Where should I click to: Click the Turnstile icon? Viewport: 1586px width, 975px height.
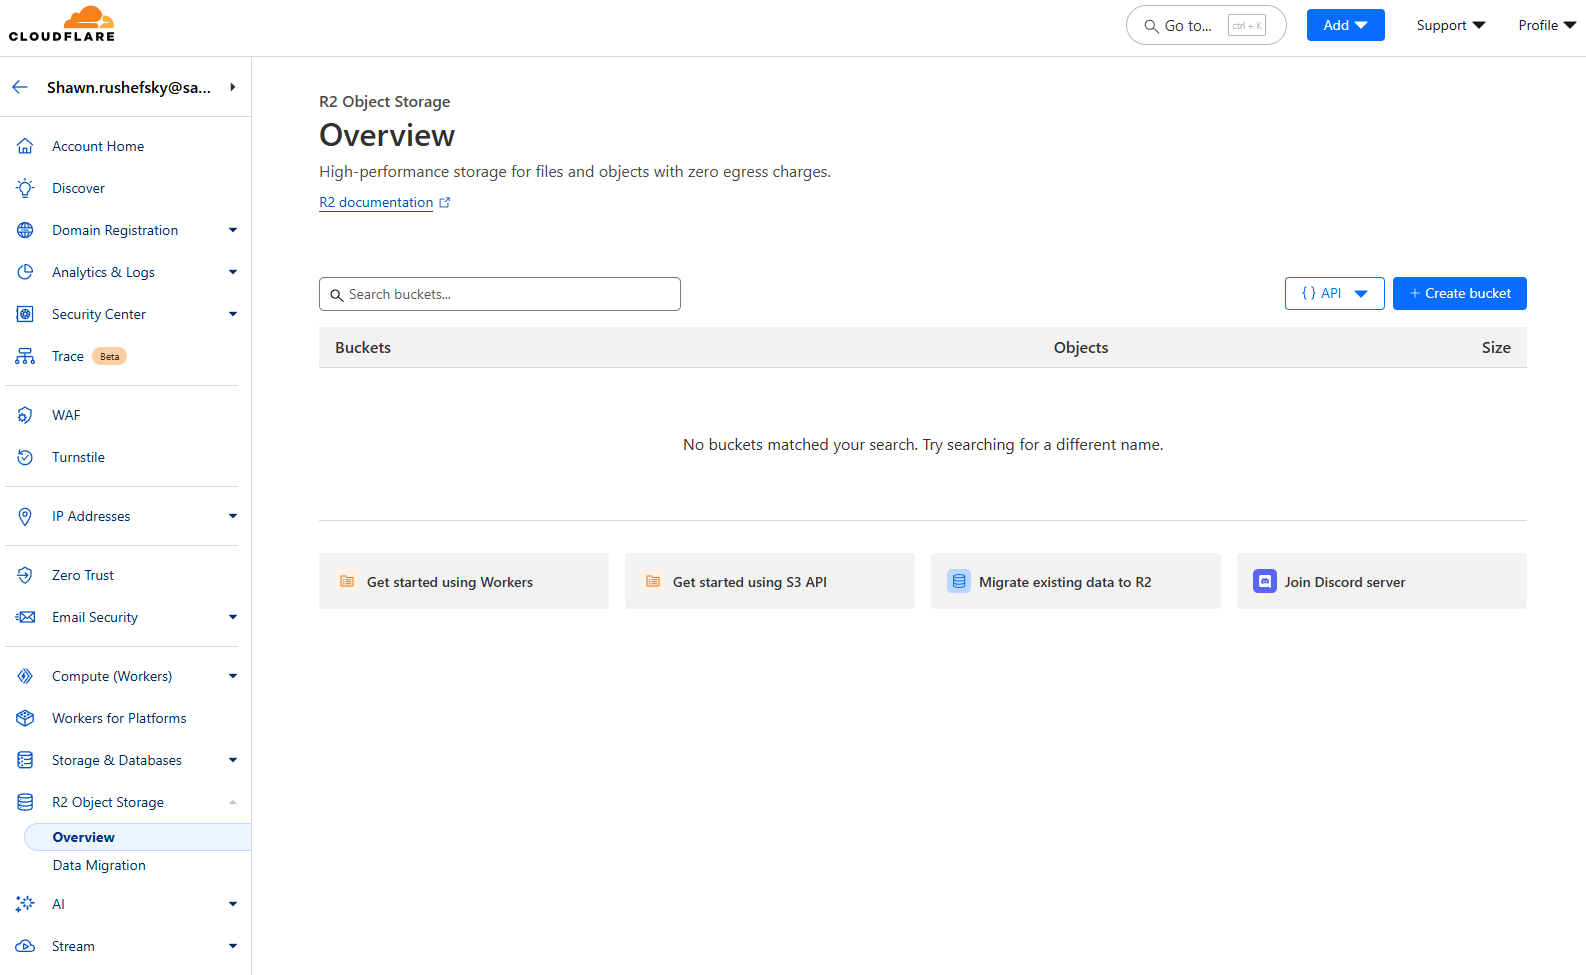coord(25,457)
